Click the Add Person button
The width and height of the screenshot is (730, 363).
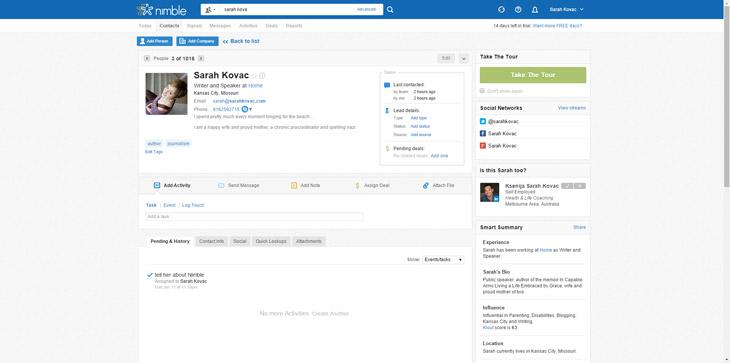[x=155, y=41]
